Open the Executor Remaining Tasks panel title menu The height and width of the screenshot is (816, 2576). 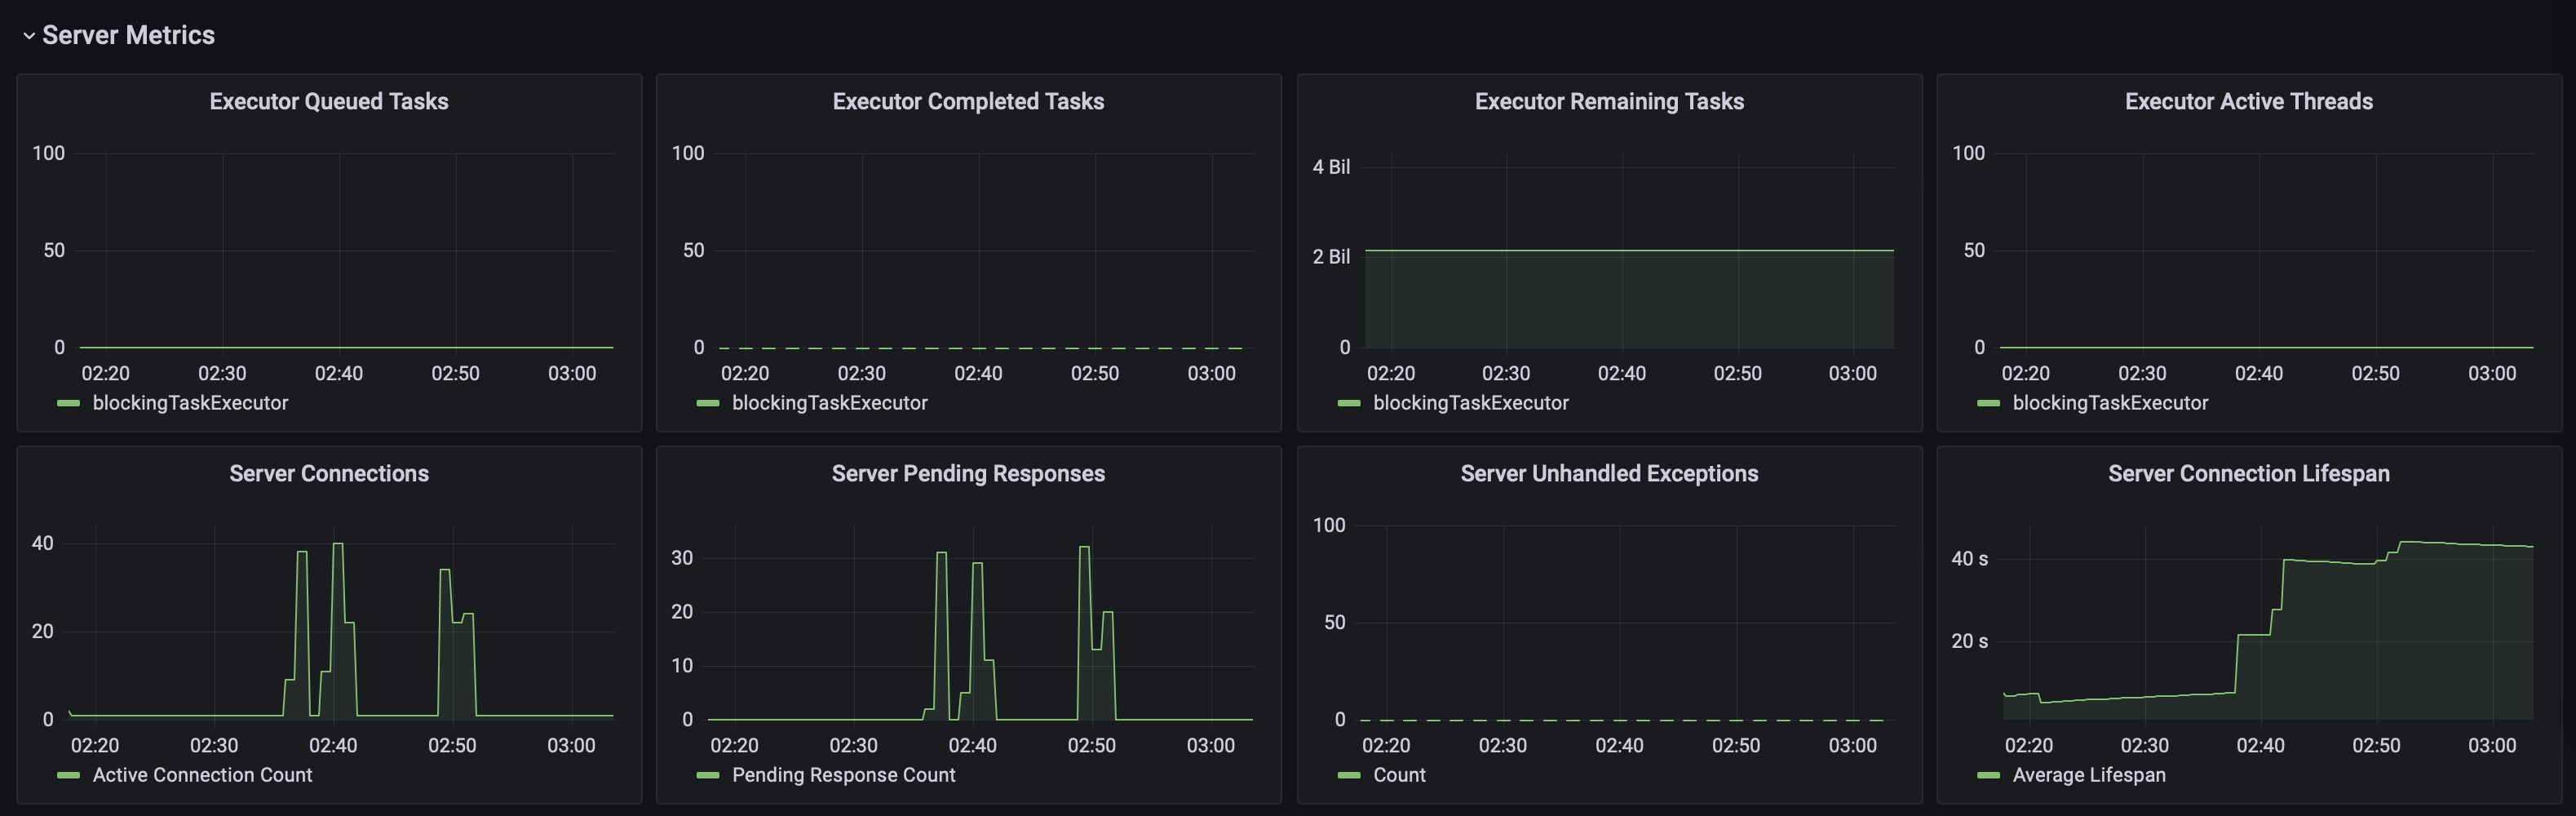[x=1608, y=101]
